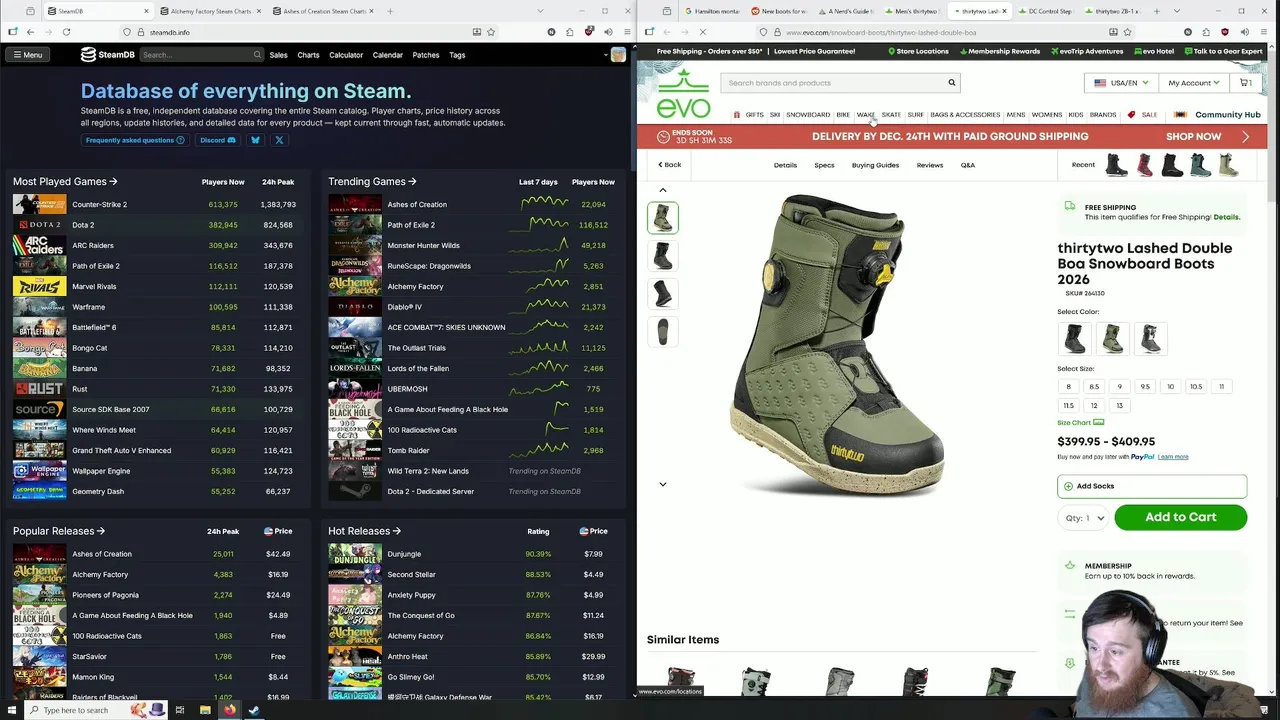Click the SteamDB logo in the header
This screenshot has width=1280, height=720.
(x=108, y=55)
